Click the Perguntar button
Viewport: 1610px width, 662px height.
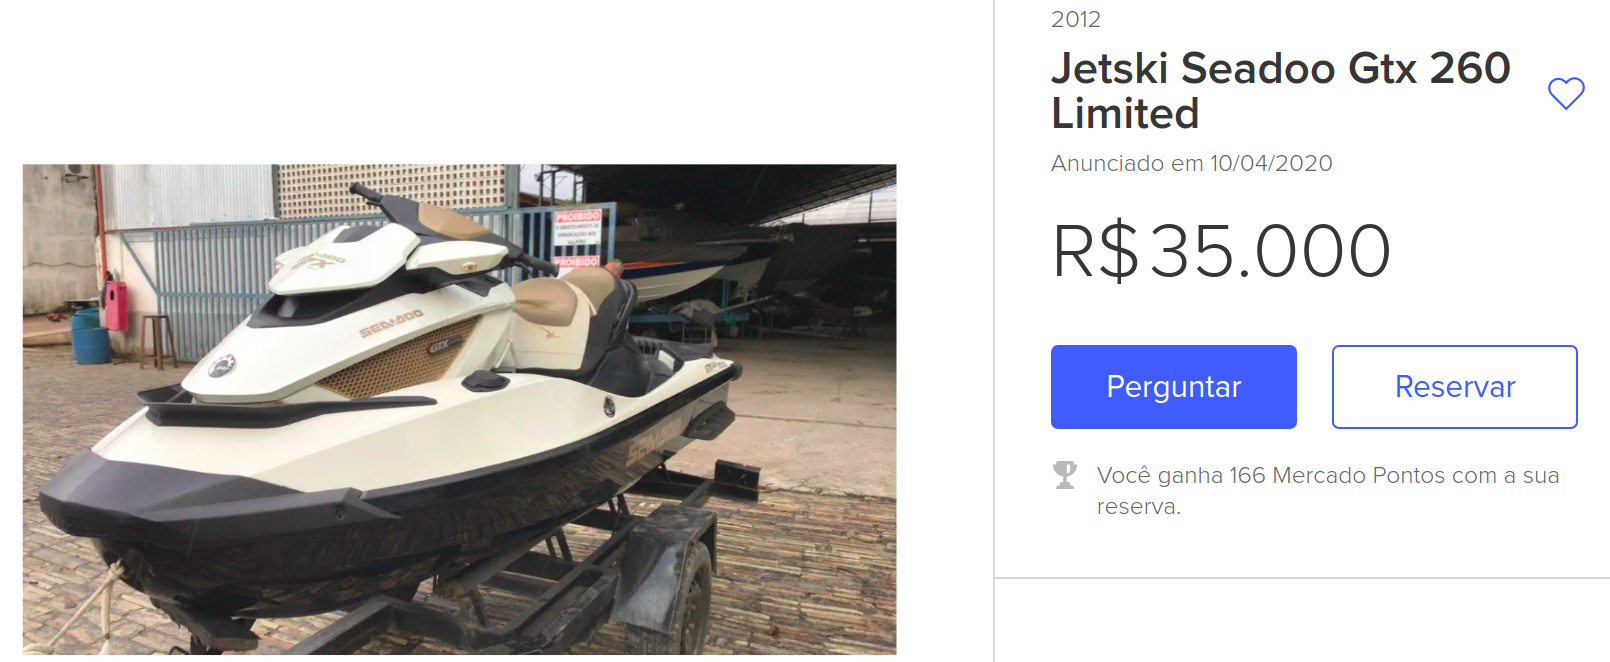(1173, 387)
